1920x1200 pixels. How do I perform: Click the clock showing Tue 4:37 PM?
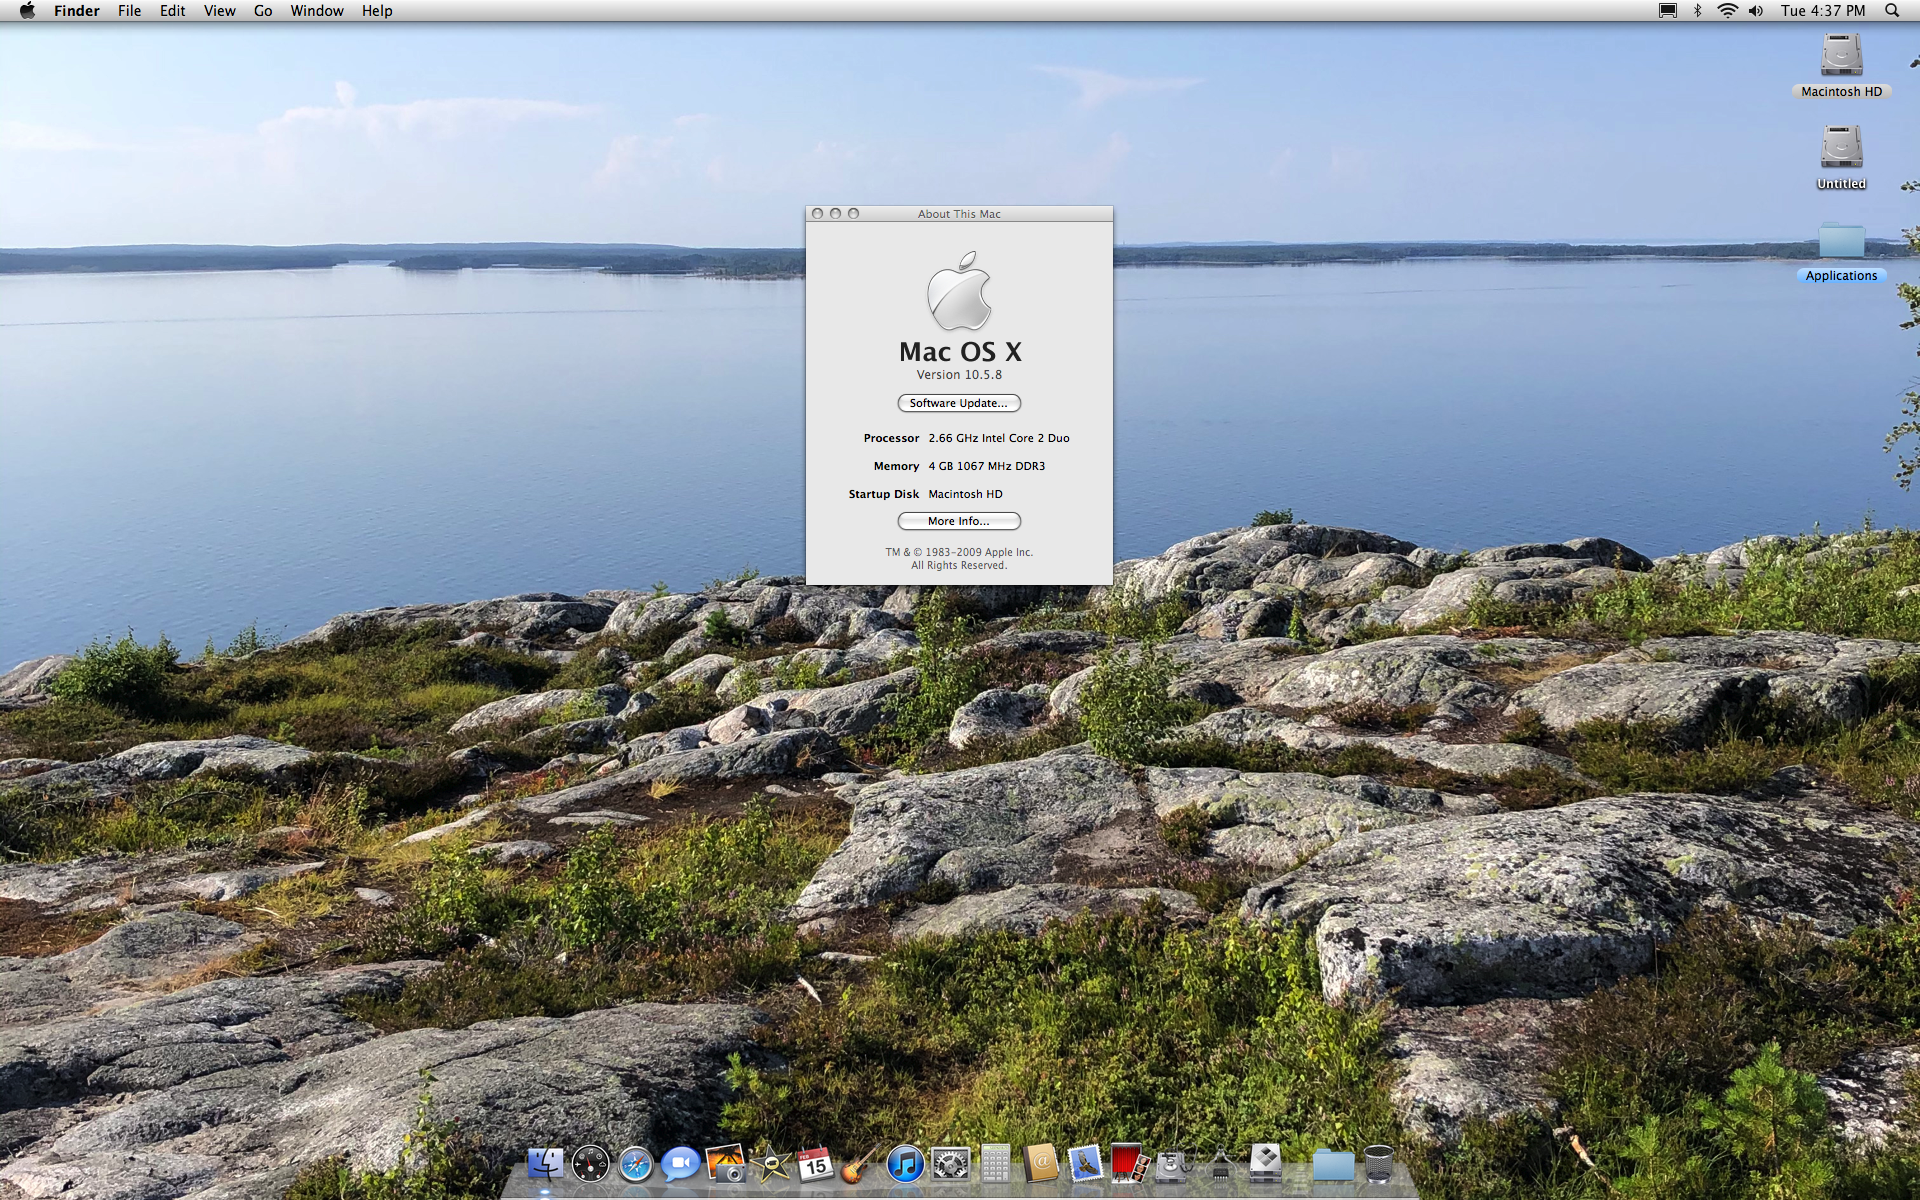1823,10
